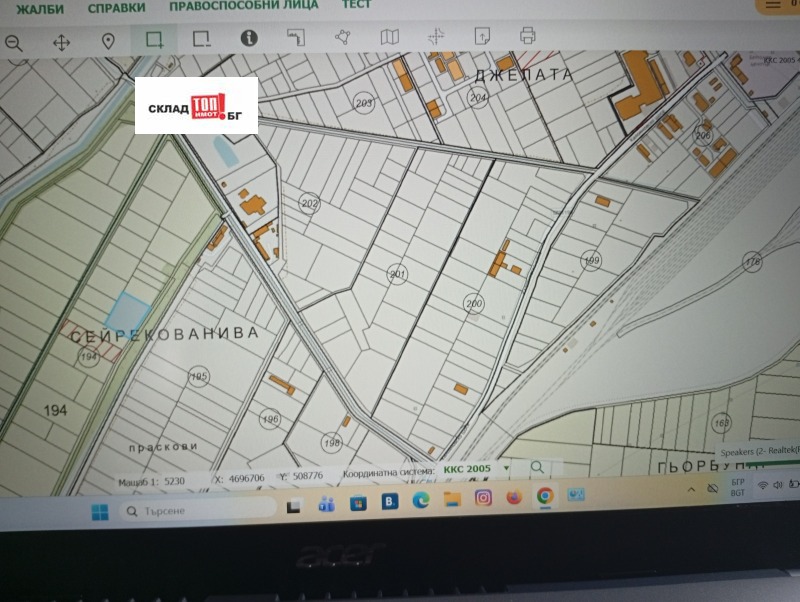The height and width of the screenshot is (602, 800).
Task: Select the ПРАВОСПОСОБНИ ЛИЦА menu item
Action: pyautogui.click(x=243, y=7)
